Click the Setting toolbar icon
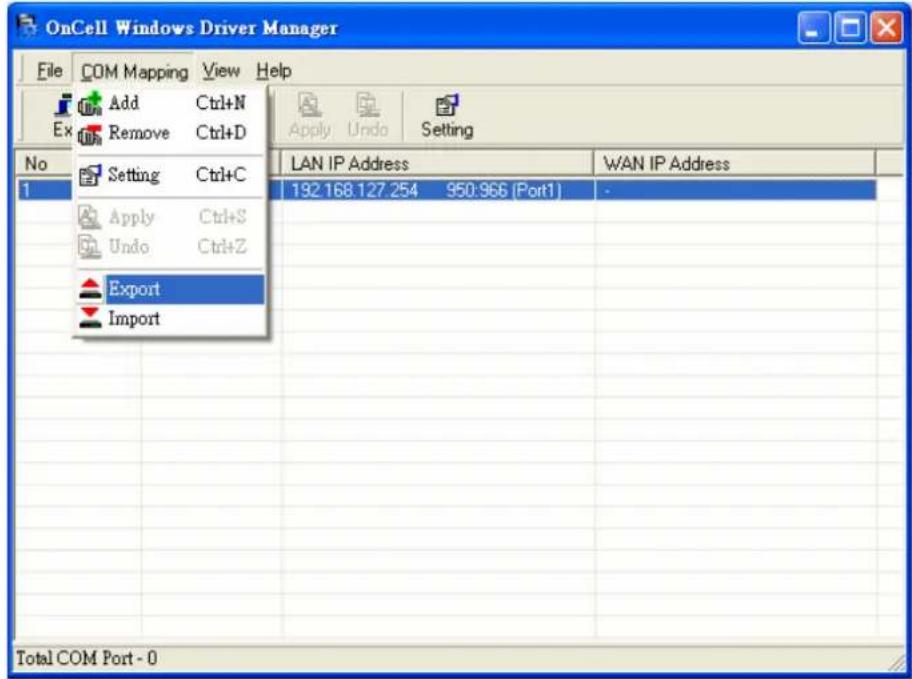Screen dimensions: 912x679 [x=447, y=116]
